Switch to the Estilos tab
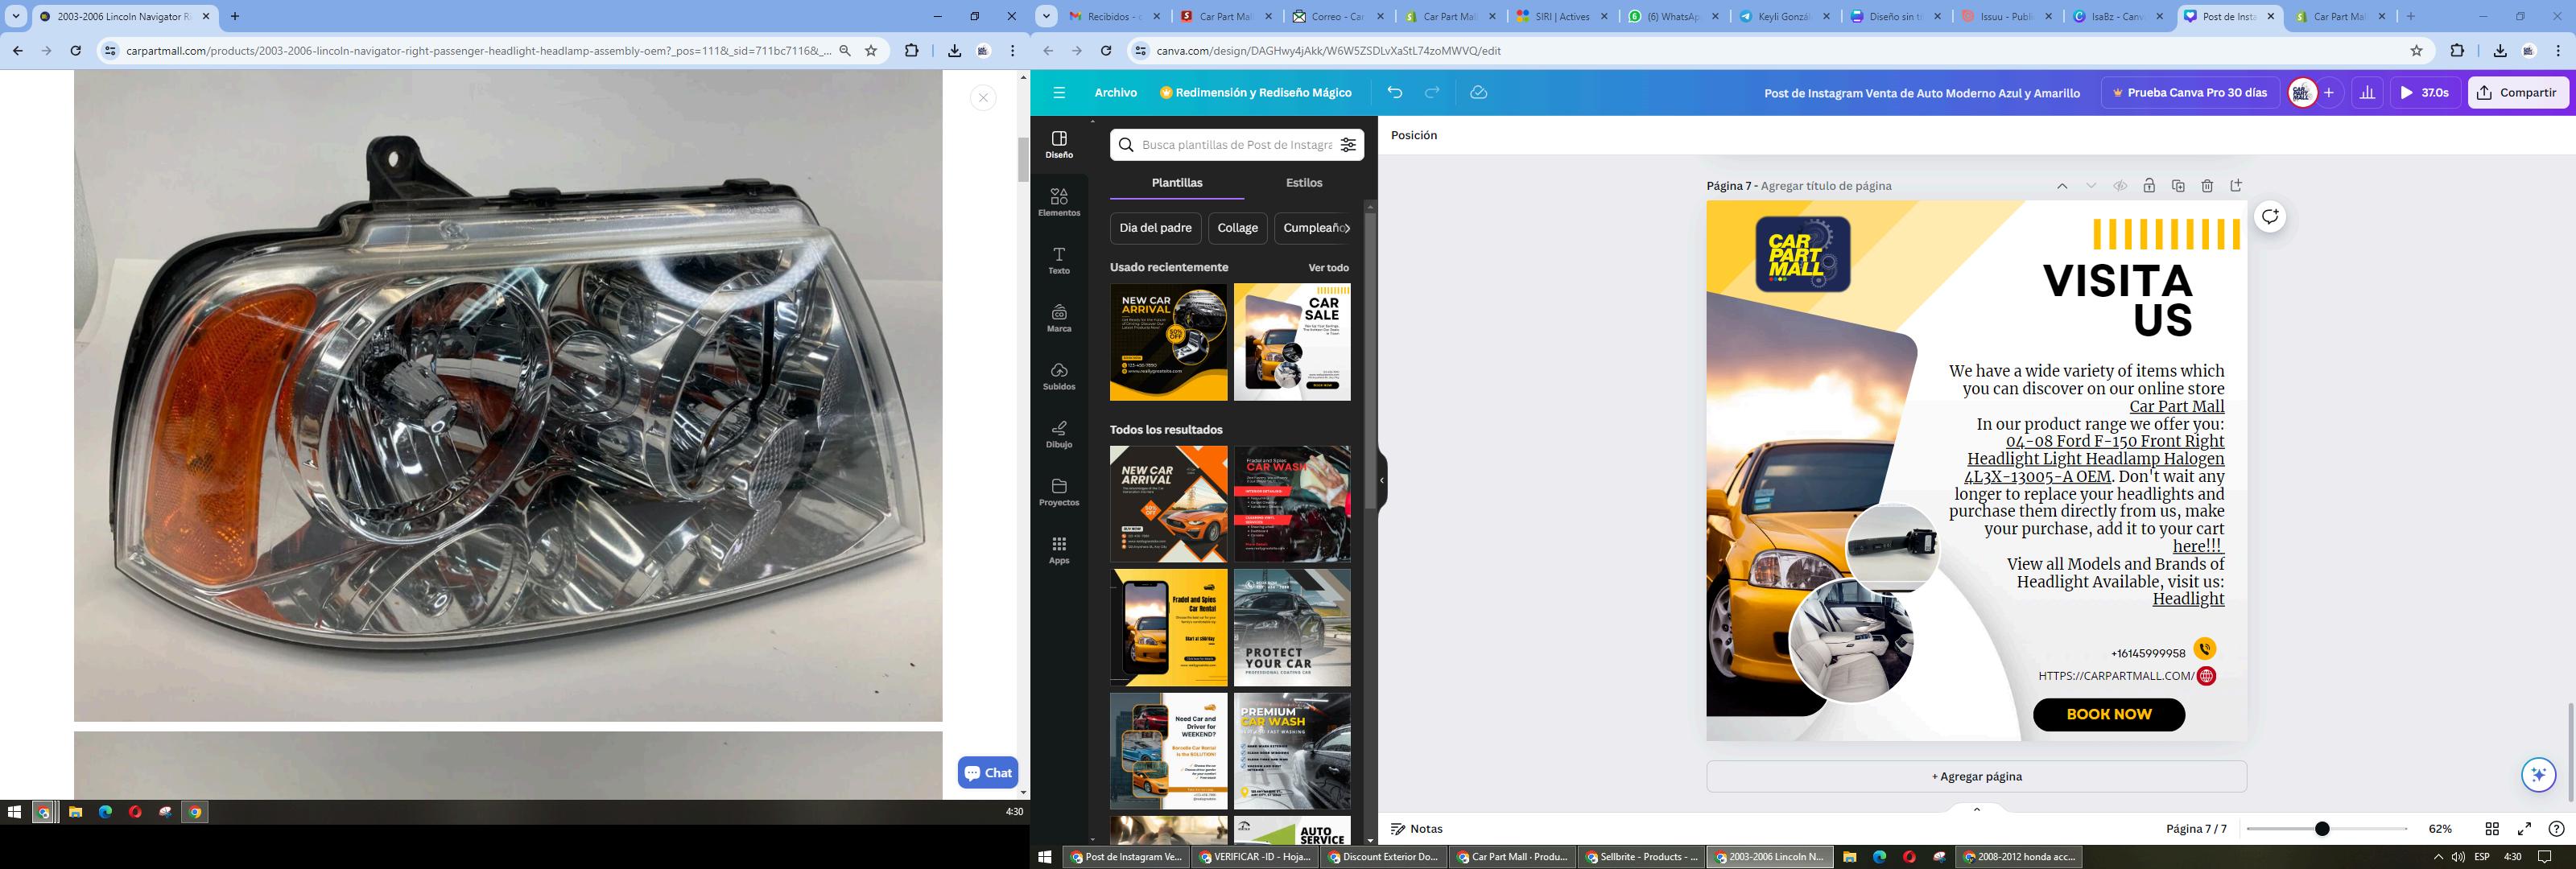The height and width of the screenshot is (869, 2576). (1303, 183)
